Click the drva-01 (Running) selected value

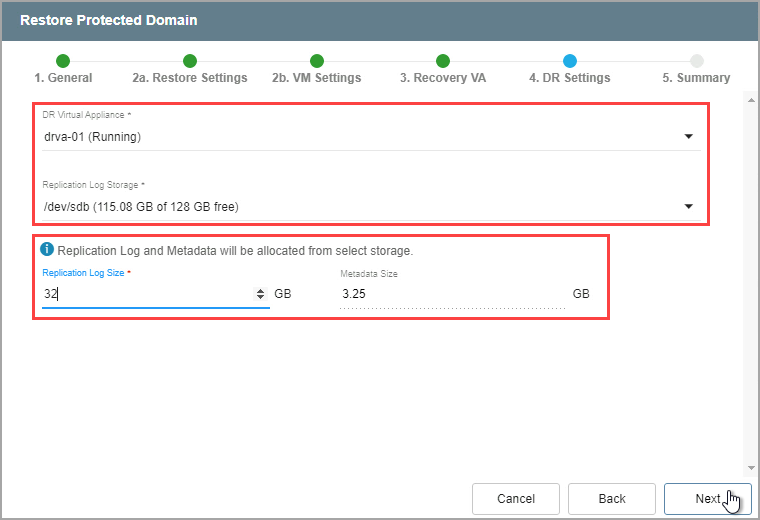pyautogui.click(x=93, y=137)
